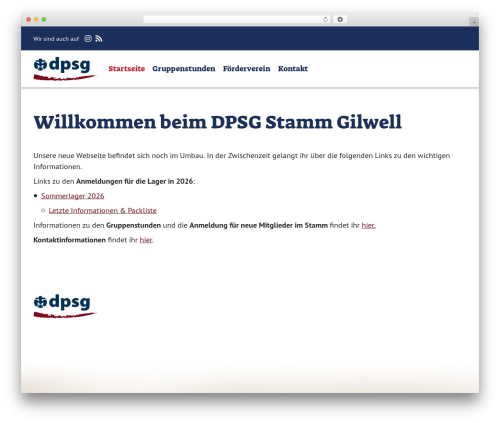
Task: Close the window with the red button
Action: tap(29, 20)
